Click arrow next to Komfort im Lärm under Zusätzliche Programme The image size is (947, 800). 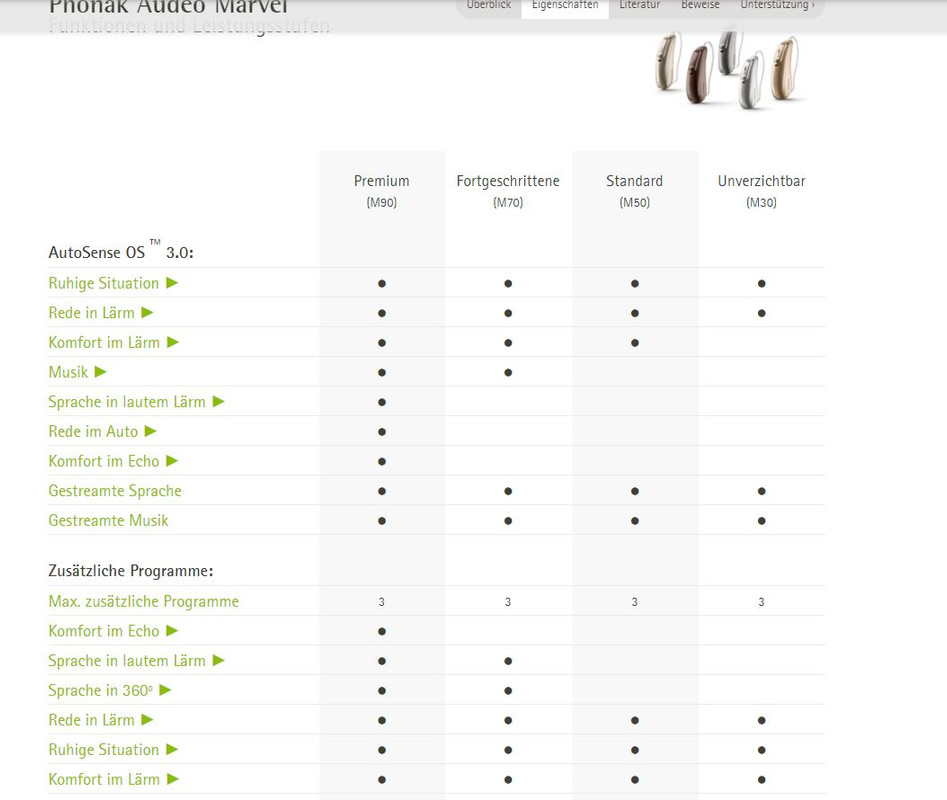[173, 779]
